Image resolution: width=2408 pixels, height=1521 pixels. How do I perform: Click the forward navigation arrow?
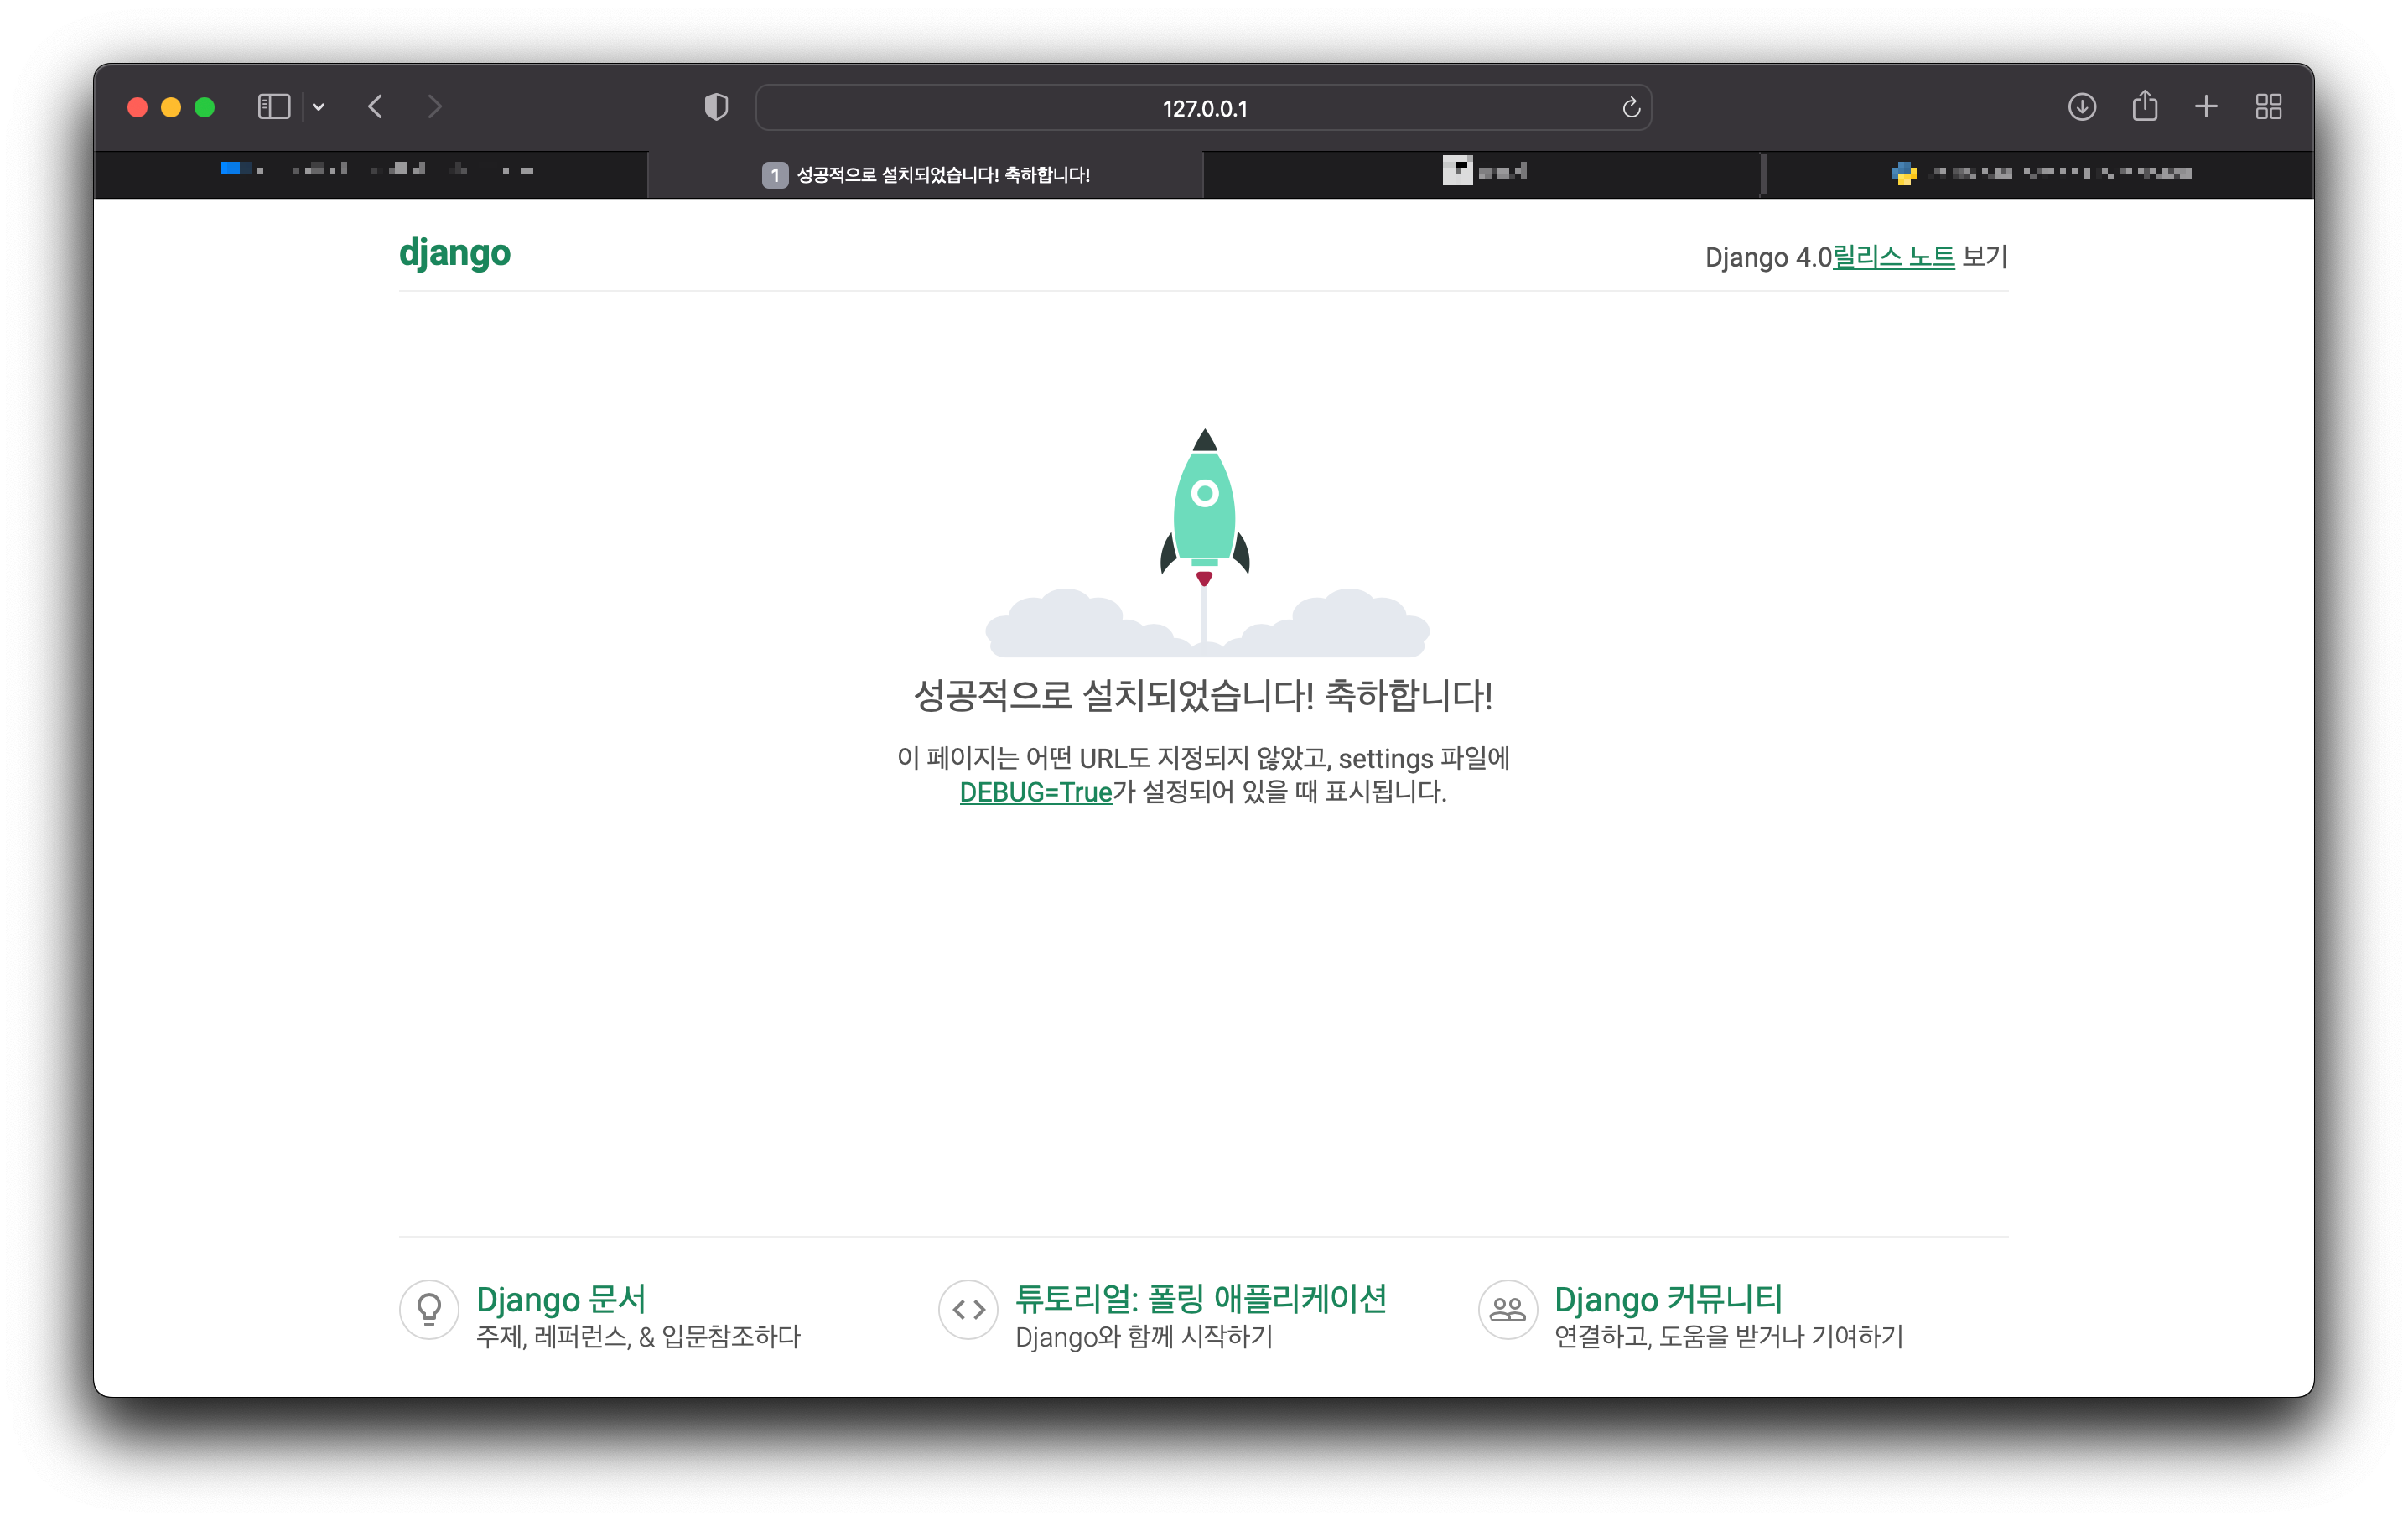[x=434, y=107]
